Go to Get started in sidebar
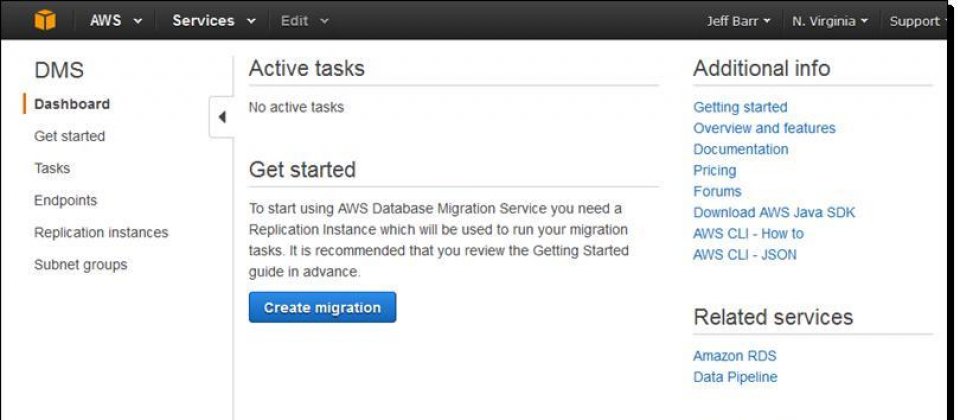960x420 pixels. 69,136
